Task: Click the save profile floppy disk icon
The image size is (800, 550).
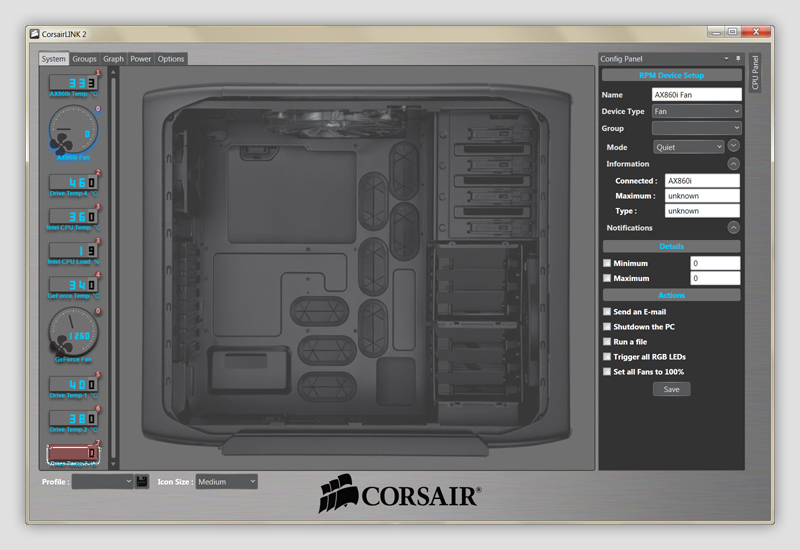Action: 142,482
